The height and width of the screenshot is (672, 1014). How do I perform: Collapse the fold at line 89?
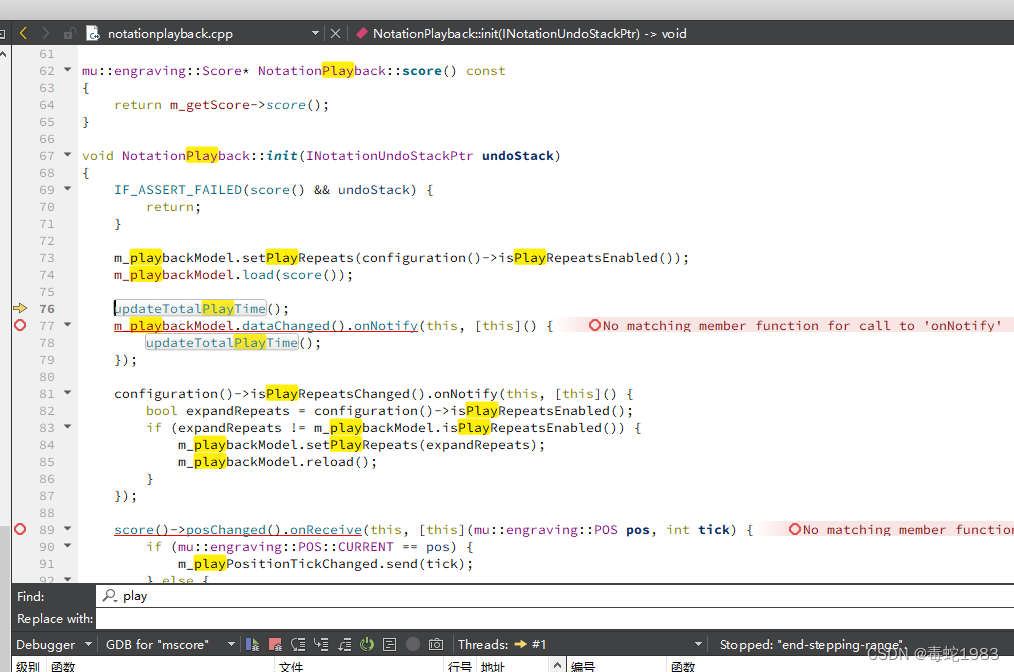click(67, 529)
